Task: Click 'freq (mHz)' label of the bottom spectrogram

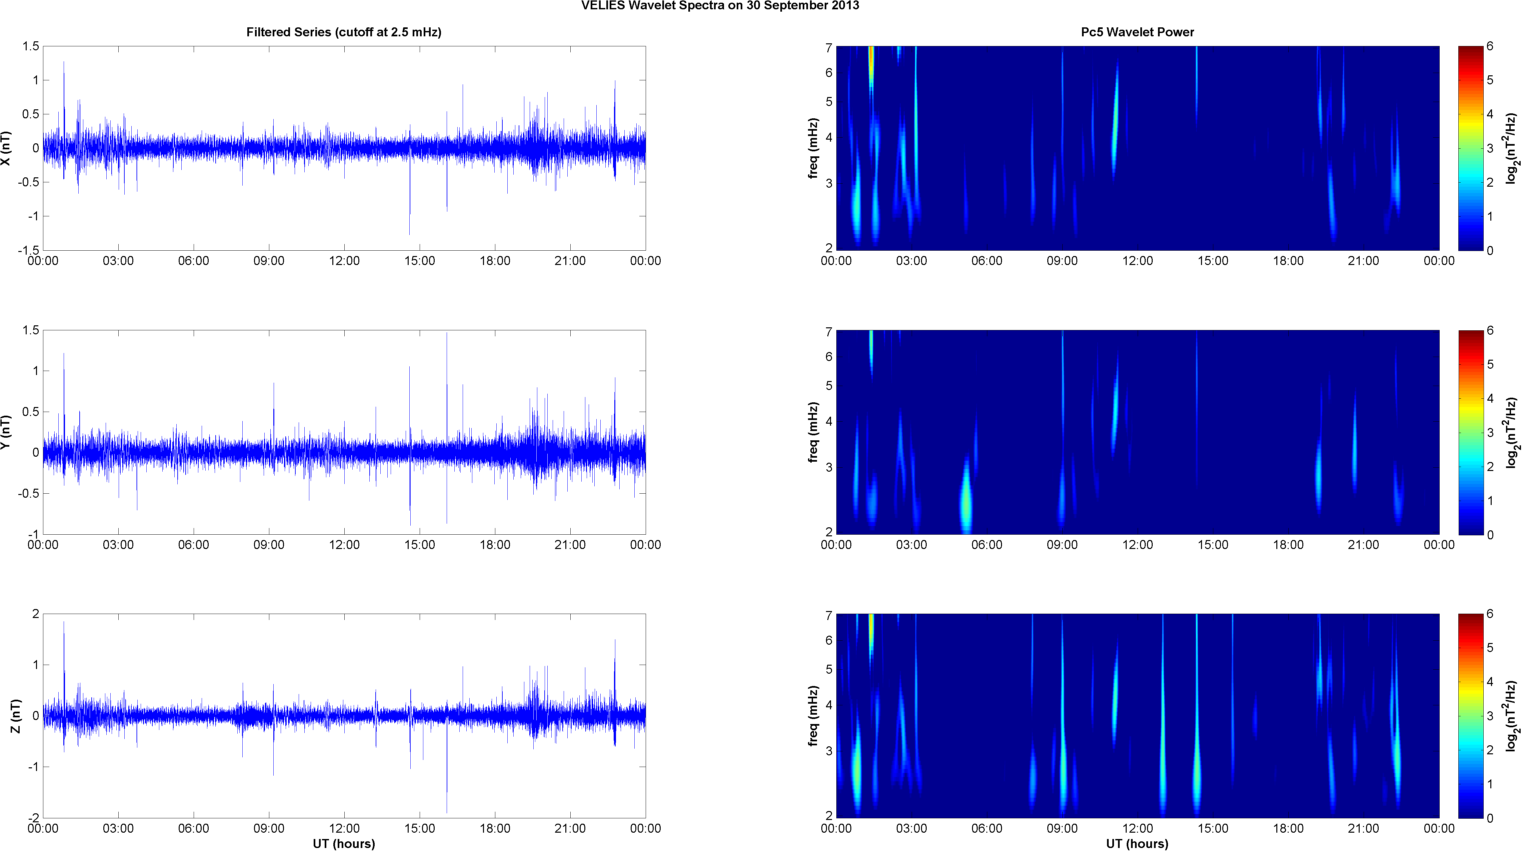Action: [x=814, y=716]
